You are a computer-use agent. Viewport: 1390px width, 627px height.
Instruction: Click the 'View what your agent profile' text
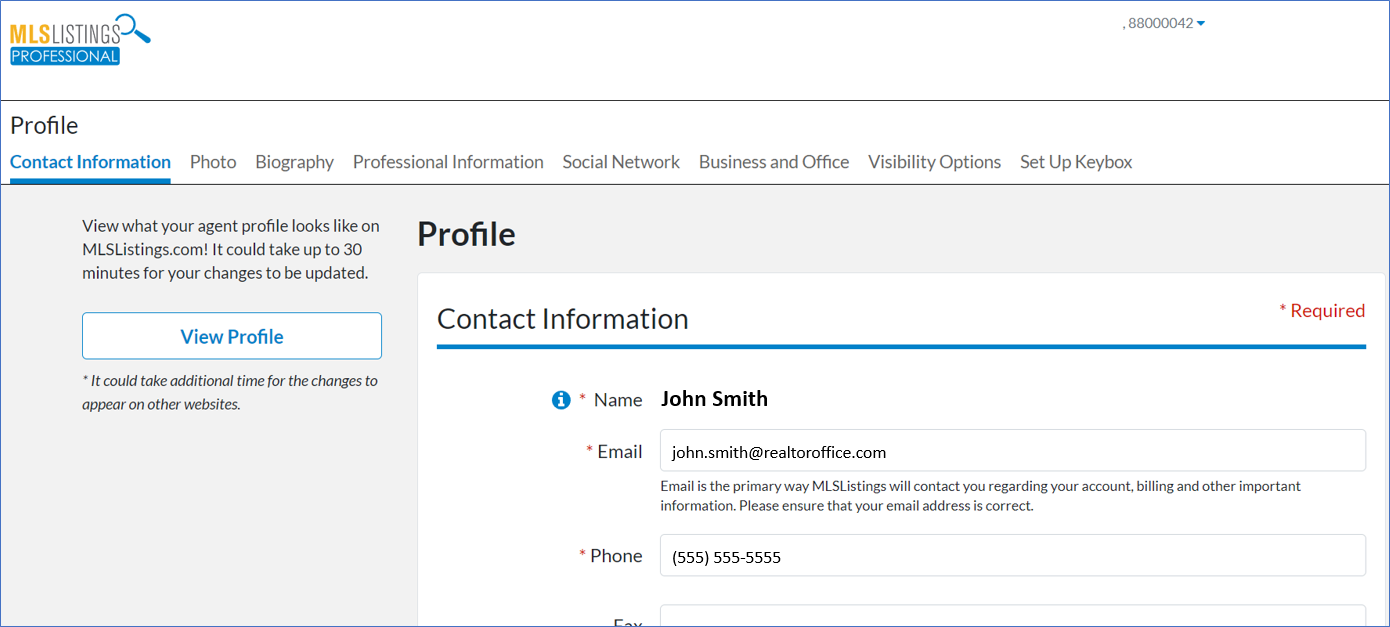[231, 249]
